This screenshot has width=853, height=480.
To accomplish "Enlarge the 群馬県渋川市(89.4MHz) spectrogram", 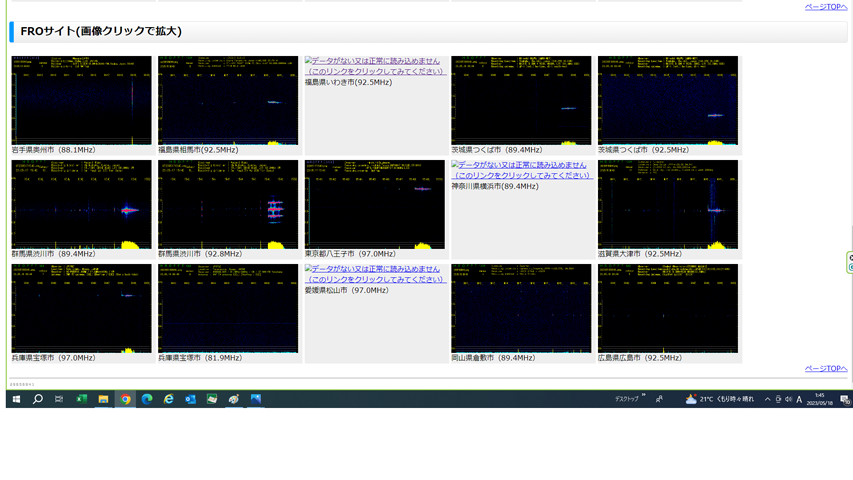I will pos(82,204).
